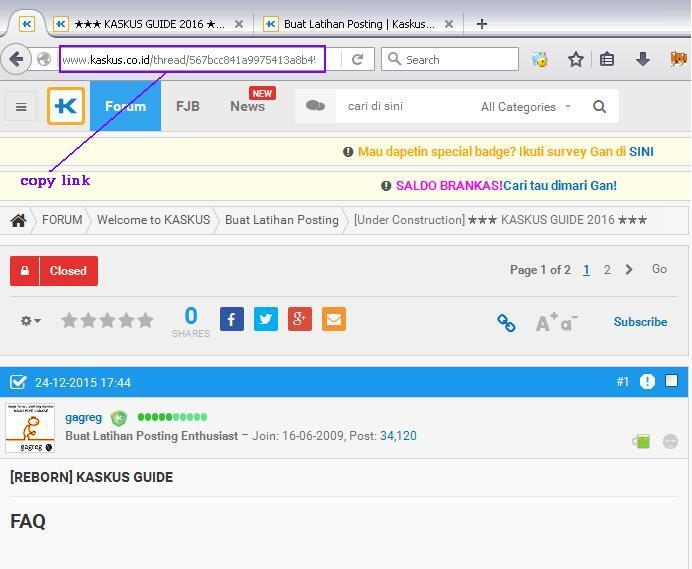Viewport: 692px width, 569px height.
Task: Switch to the KASKUS GUIDE 2016 tab
Action: [149, 24]
